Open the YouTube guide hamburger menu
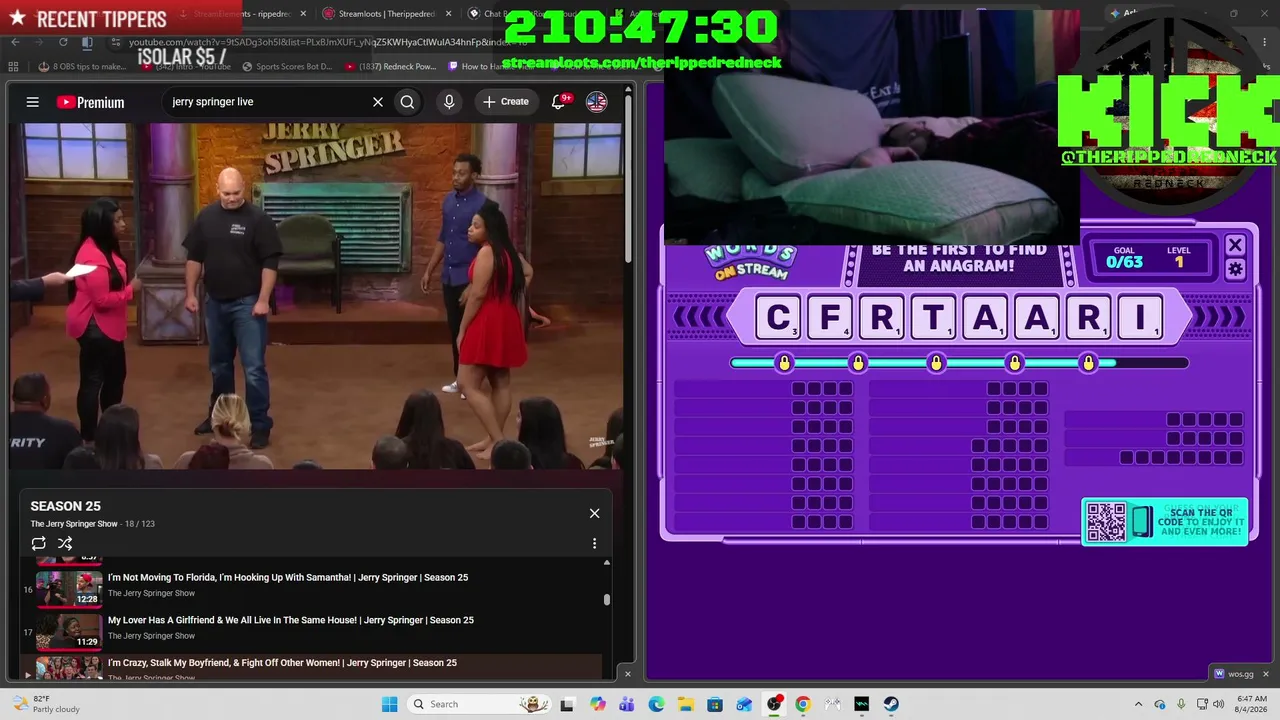The width and height of the screenshot is (1280, 720). coord(32,102)
